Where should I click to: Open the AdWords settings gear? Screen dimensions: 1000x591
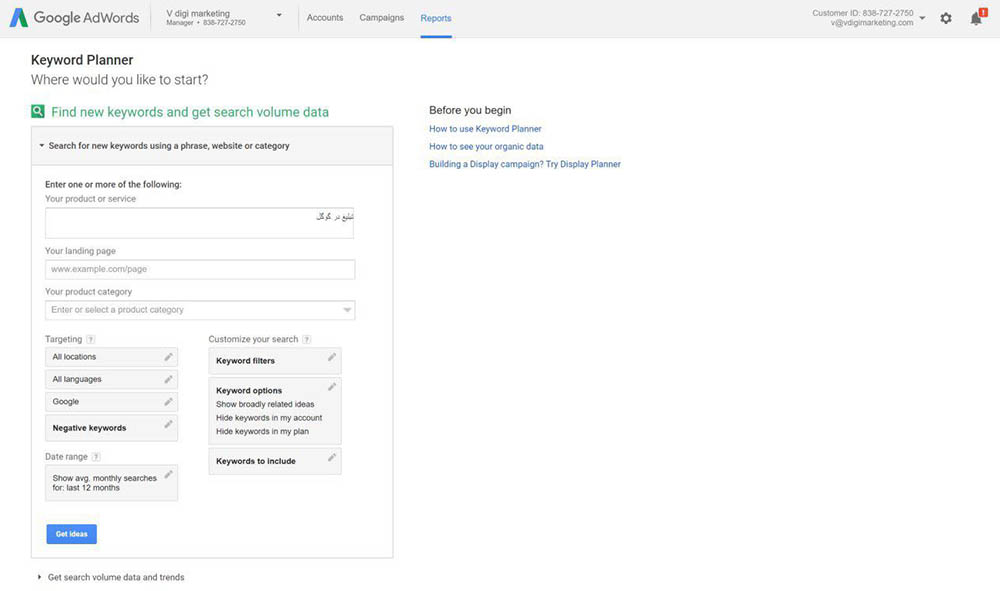(x=946, y=18)
